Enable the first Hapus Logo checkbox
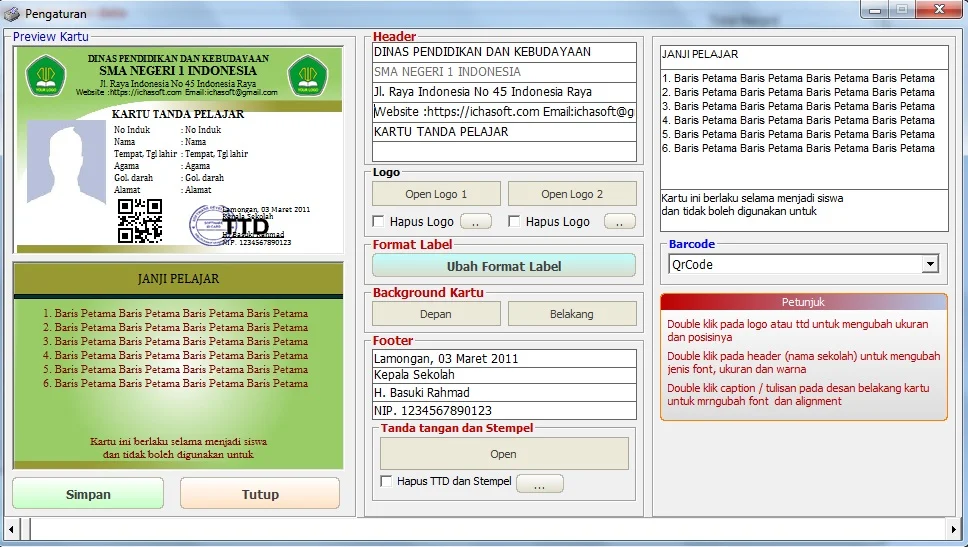The height and width of the screenshot is (547, 968). click(x=378, y=221)
